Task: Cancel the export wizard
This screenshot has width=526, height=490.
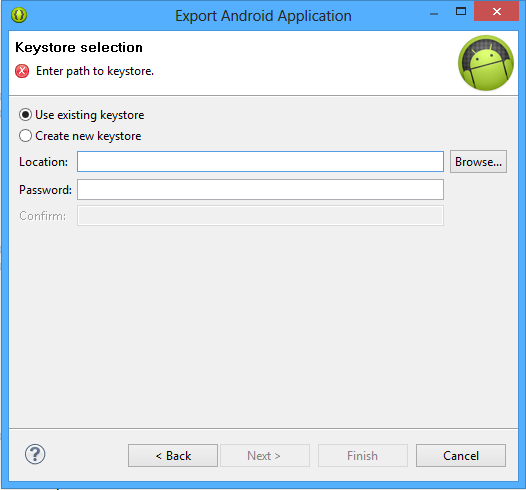Action: pyautogui.click(x=461, y=455)
